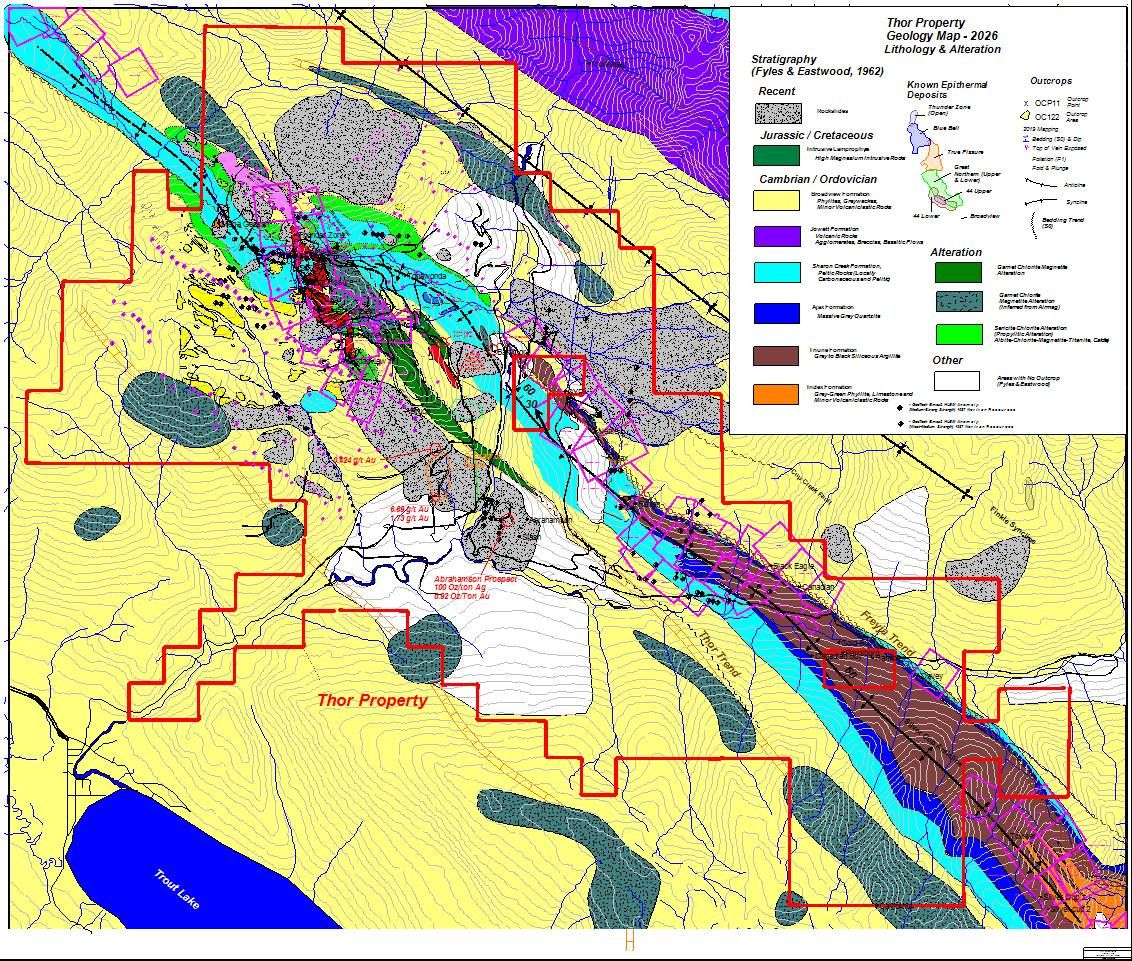This screenshot has width=1132, height=961.
Task: Select the yellow Broadview Formation swatch
Action: click(777, 199)
